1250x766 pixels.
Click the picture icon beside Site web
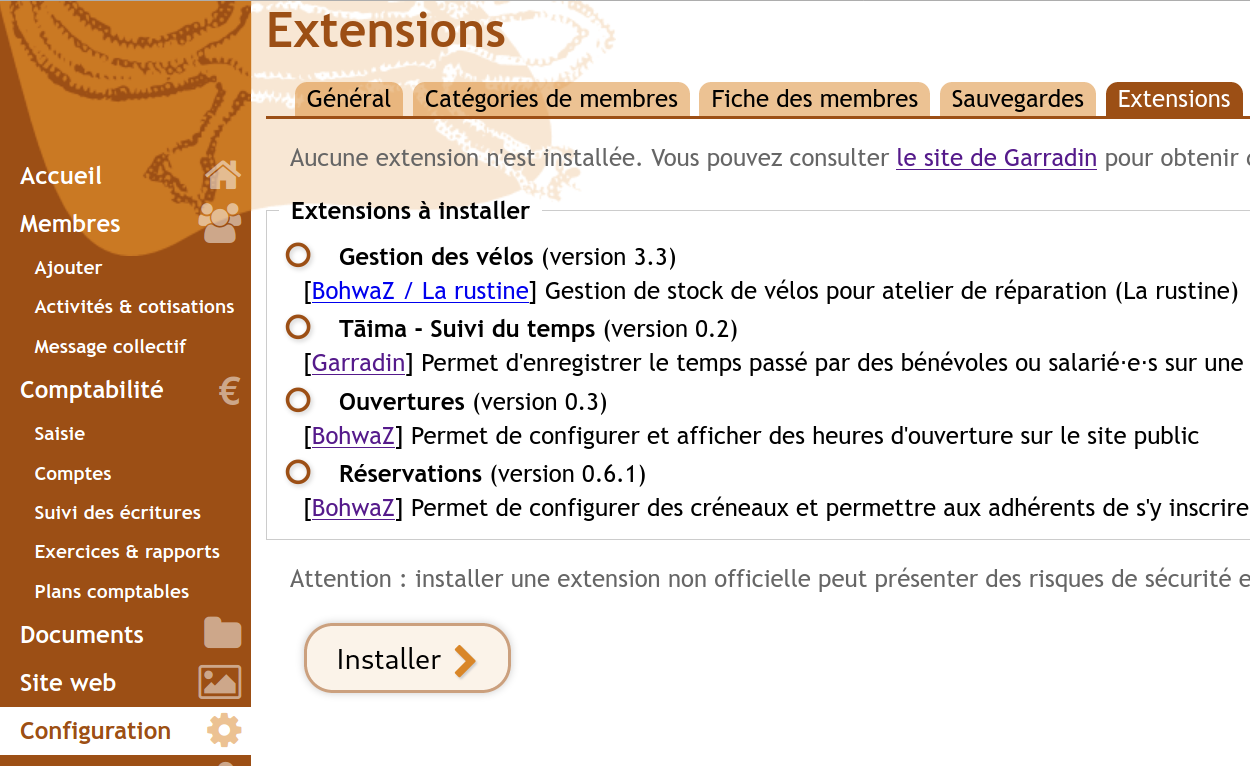click(220, 682)
